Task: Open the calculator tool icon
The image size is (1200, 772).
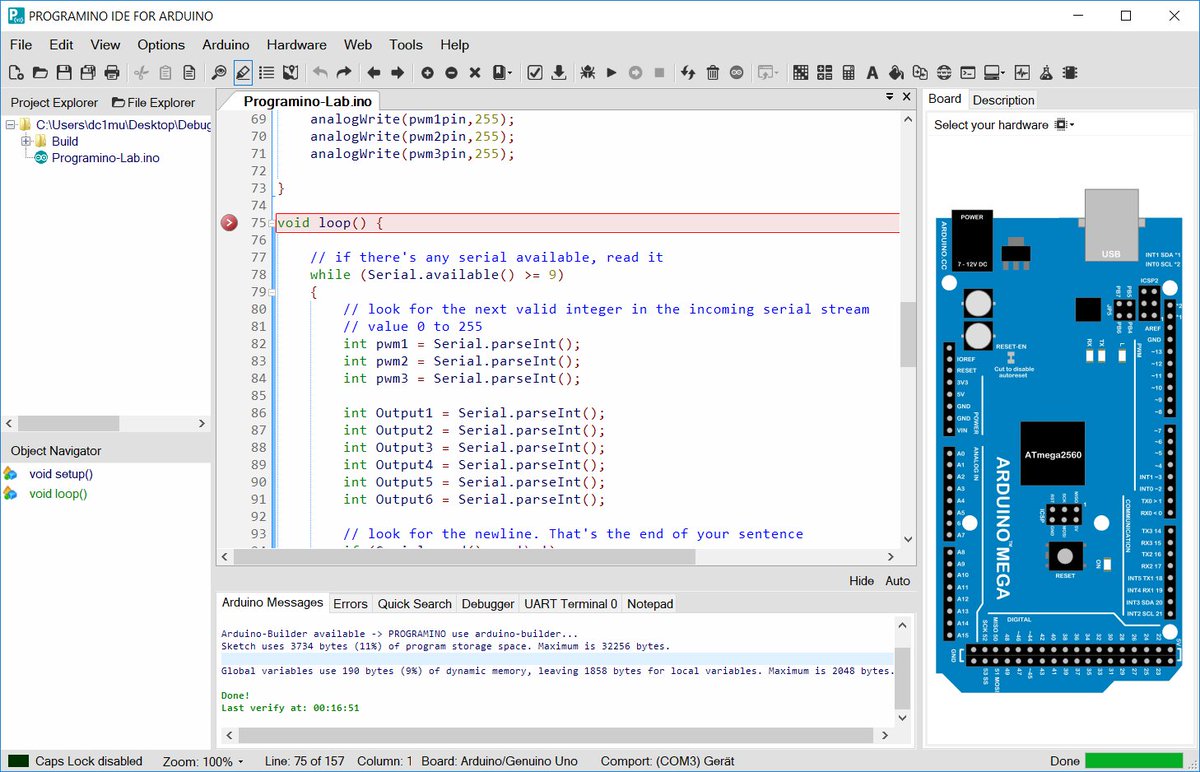Action: point(848,72)
